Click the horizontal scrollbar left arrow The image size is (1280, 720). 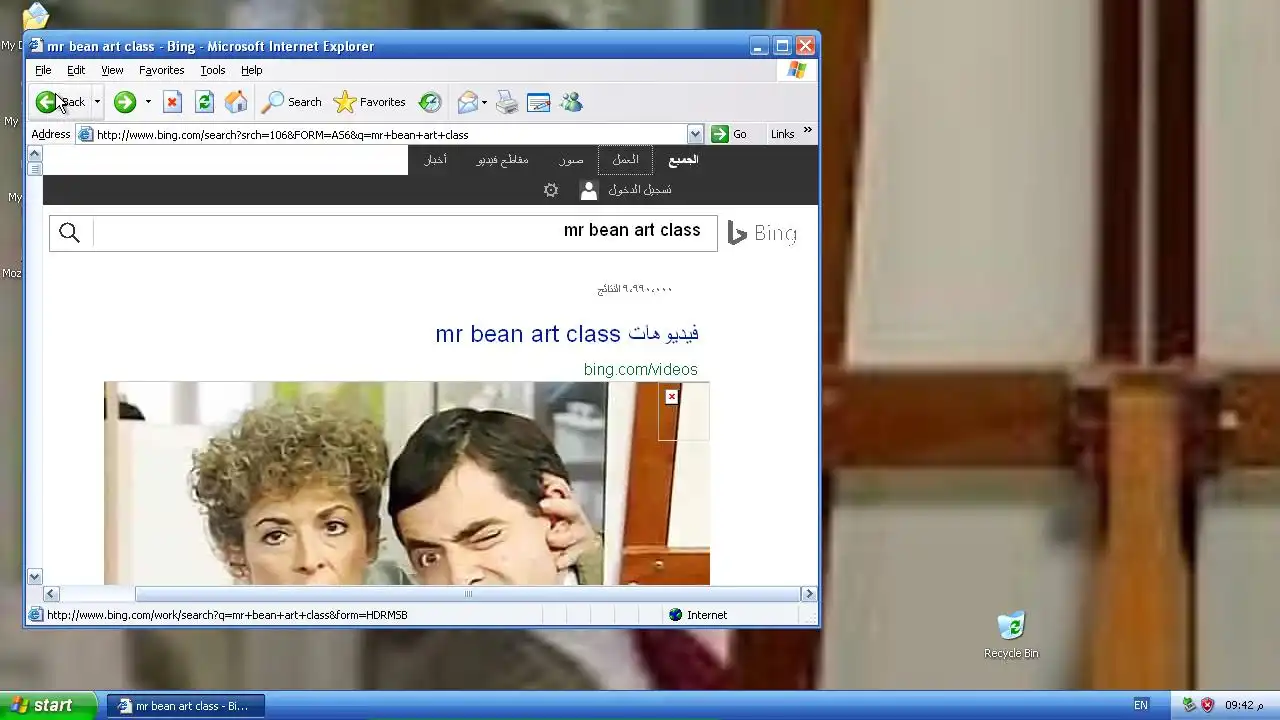(x=51, y=594)
